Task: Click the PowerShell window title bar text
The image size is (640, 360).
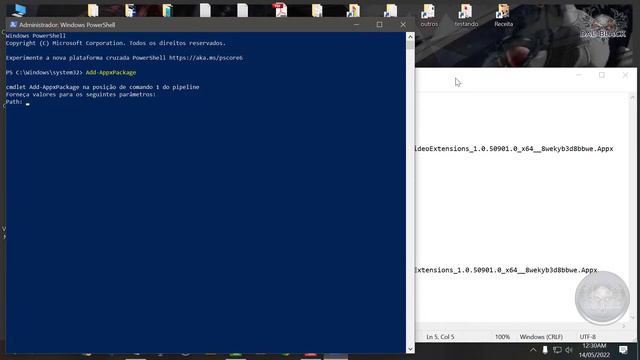Action: click(67, 25)
